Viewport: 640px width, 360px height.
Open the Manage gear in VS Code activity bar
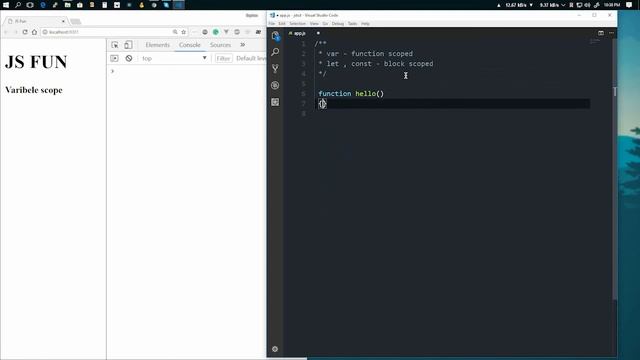(275, 349)
